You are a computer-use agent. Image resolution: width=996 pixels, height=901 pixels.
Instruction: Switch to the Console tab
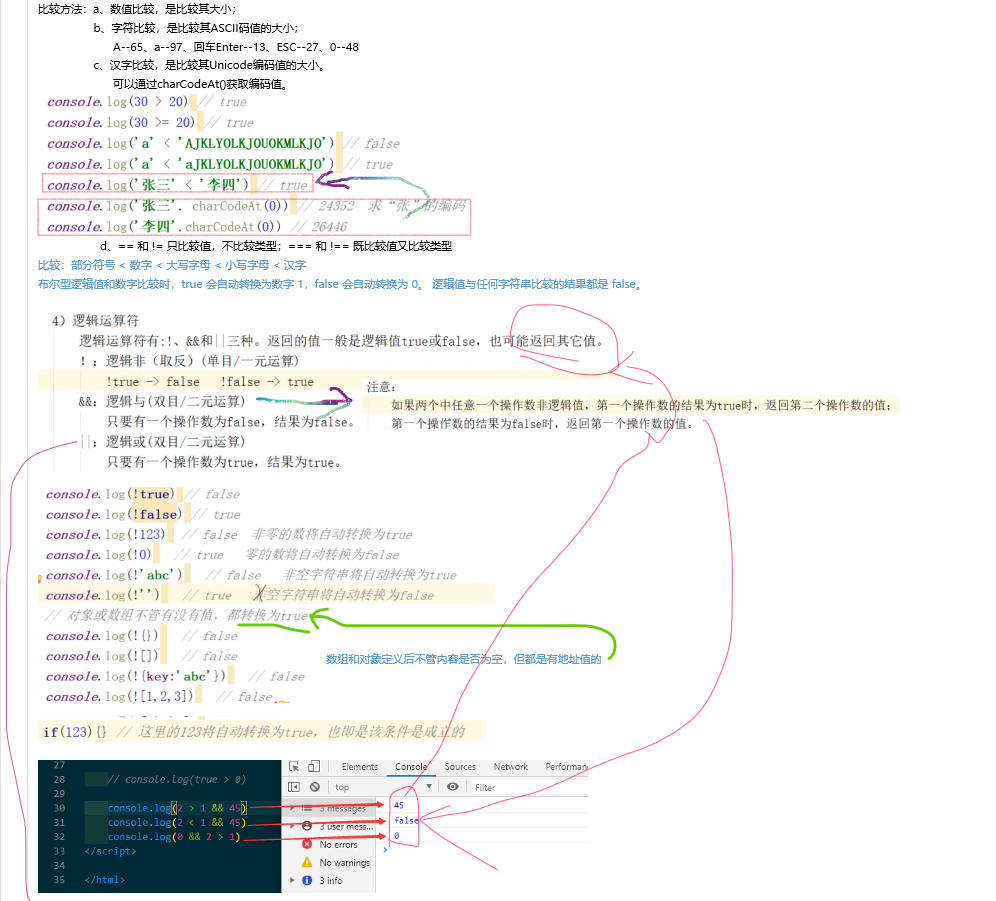[x=410, y=766]
